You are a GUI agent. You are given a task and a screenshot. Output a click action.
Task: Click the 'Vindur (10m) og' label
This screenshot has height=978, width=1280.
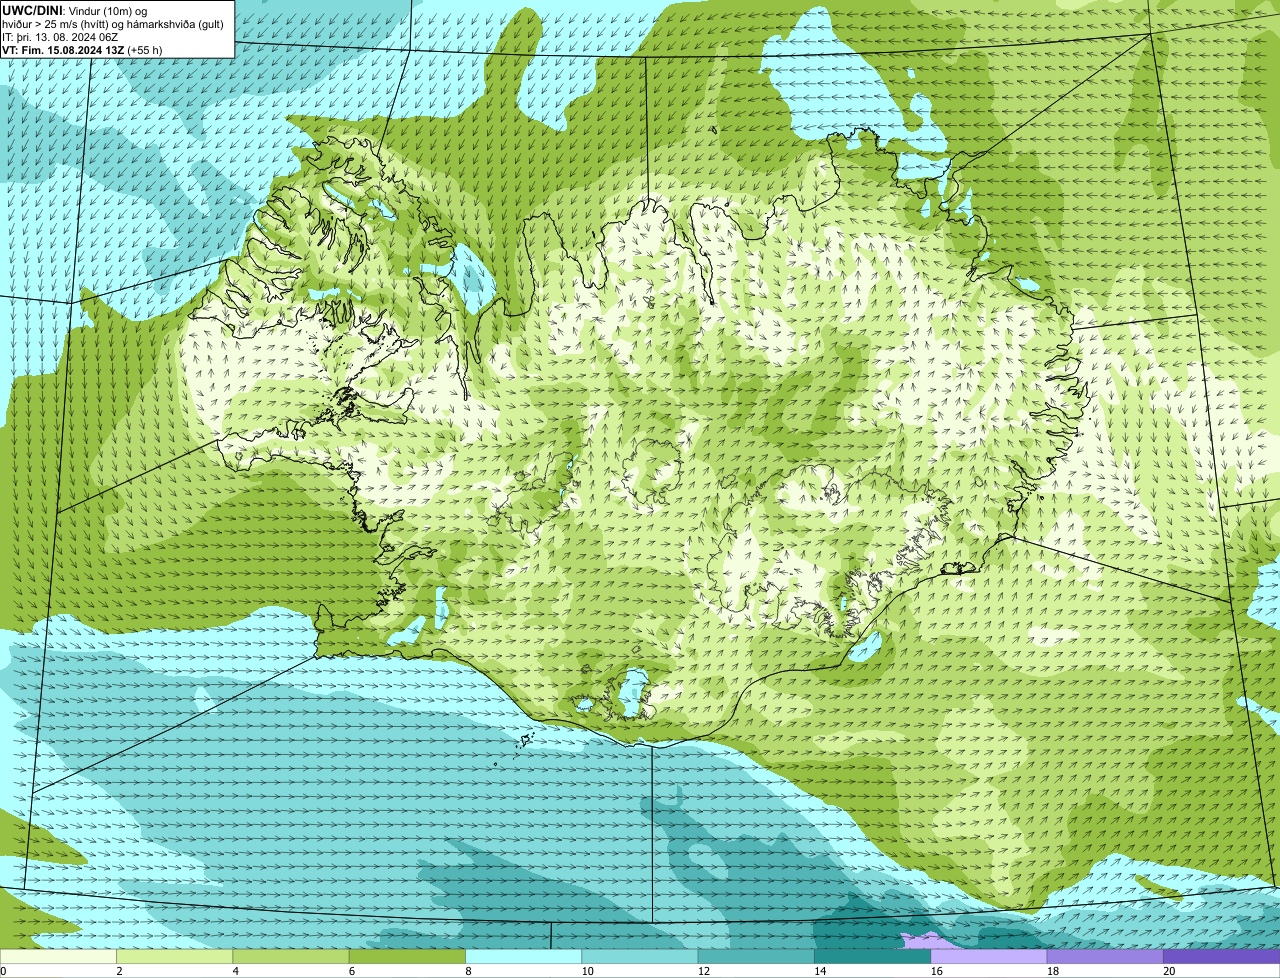coord(108,10)
